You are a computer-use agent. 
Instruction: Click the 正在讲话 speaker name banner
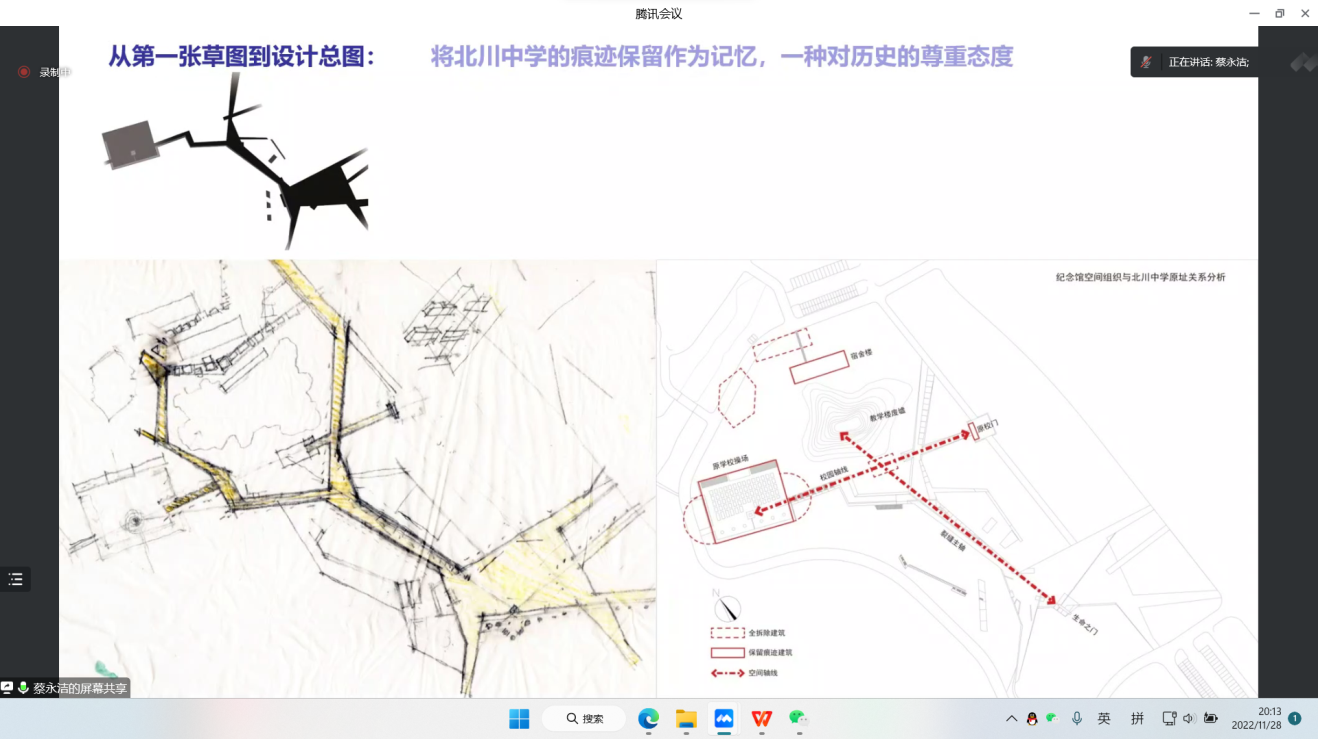1208,62
